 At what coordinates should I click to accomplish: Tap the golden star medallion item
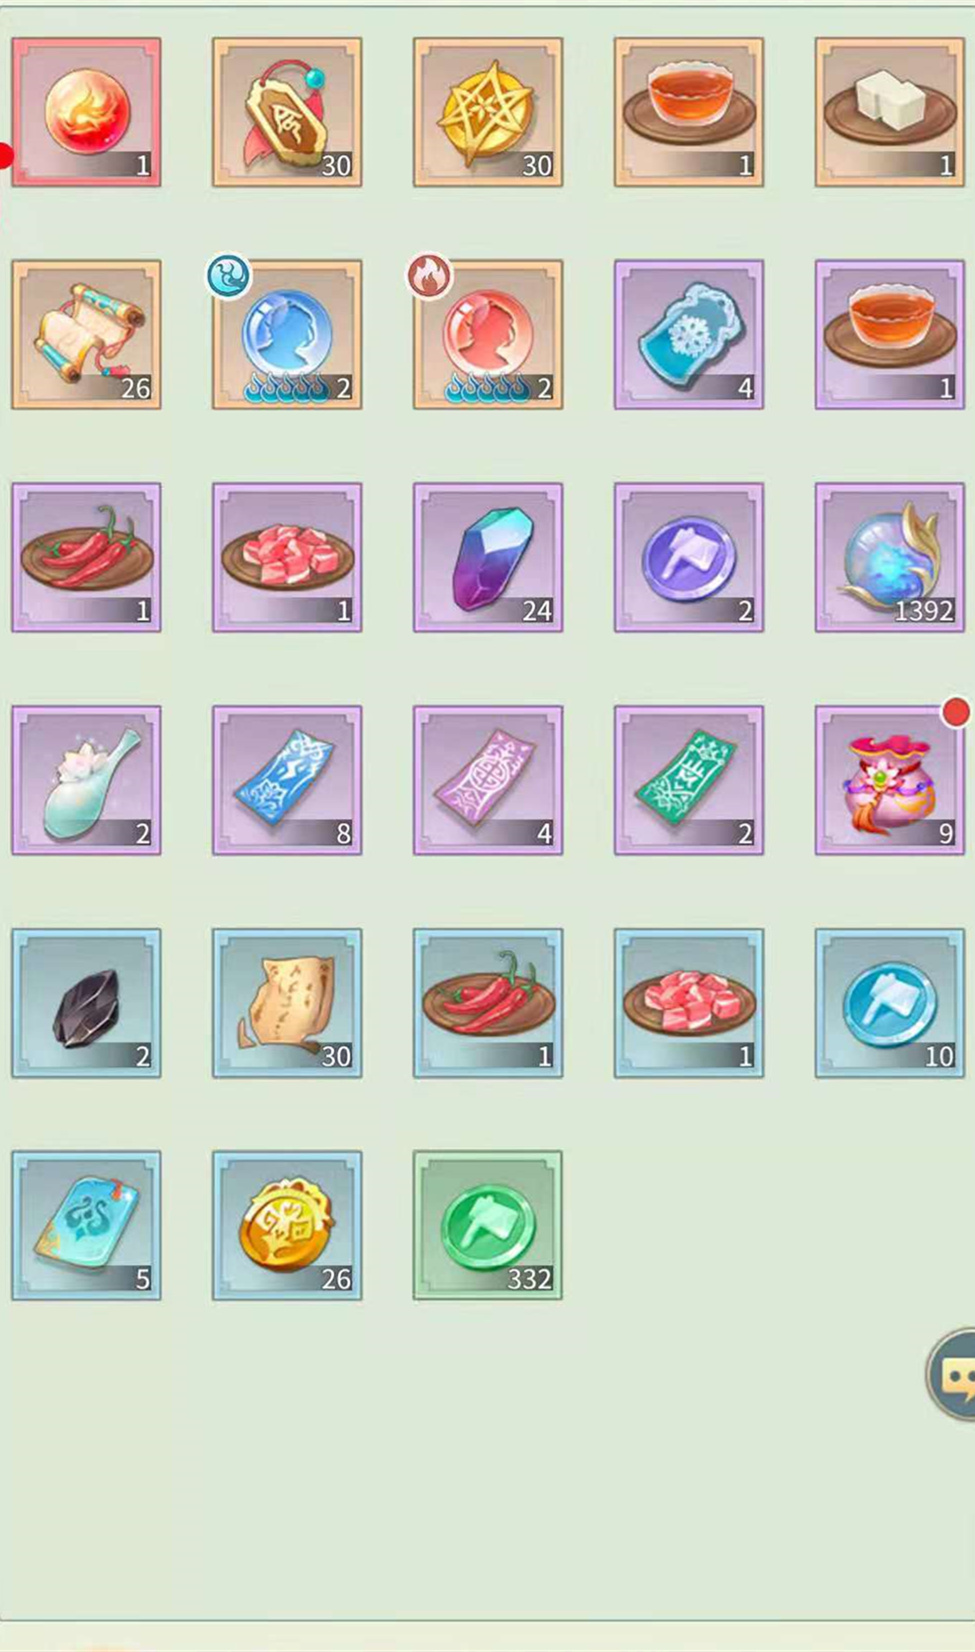point(488,112)
